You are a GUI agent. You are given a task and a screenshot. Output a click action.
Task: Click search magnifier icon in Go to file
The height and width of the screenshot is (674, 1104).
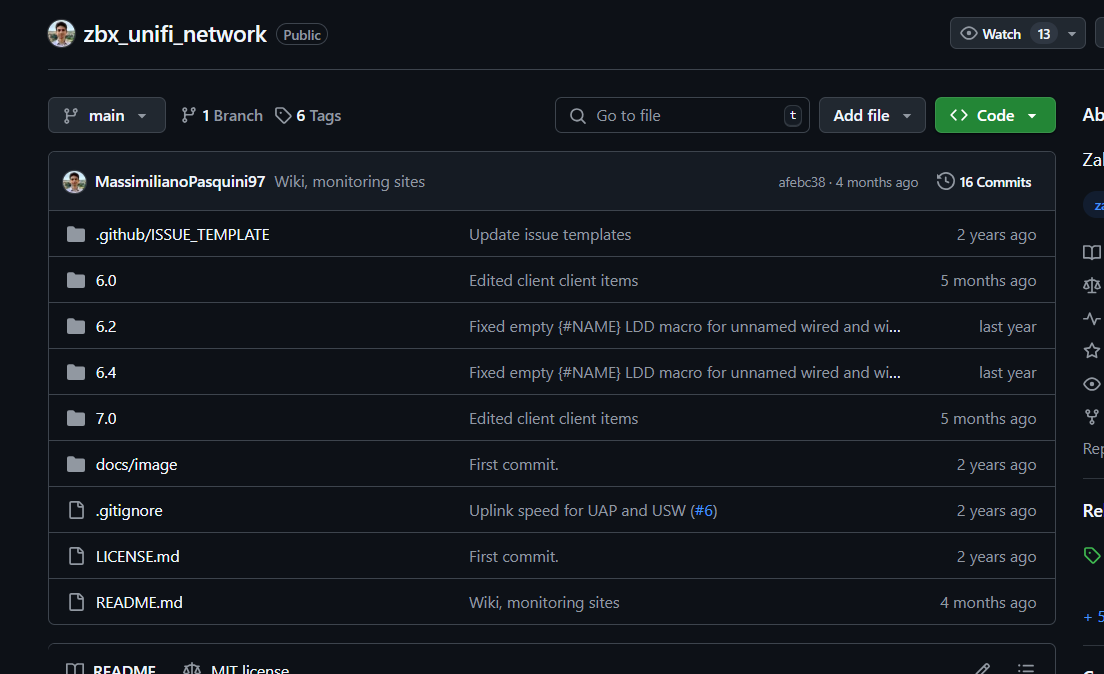point(578,116)
